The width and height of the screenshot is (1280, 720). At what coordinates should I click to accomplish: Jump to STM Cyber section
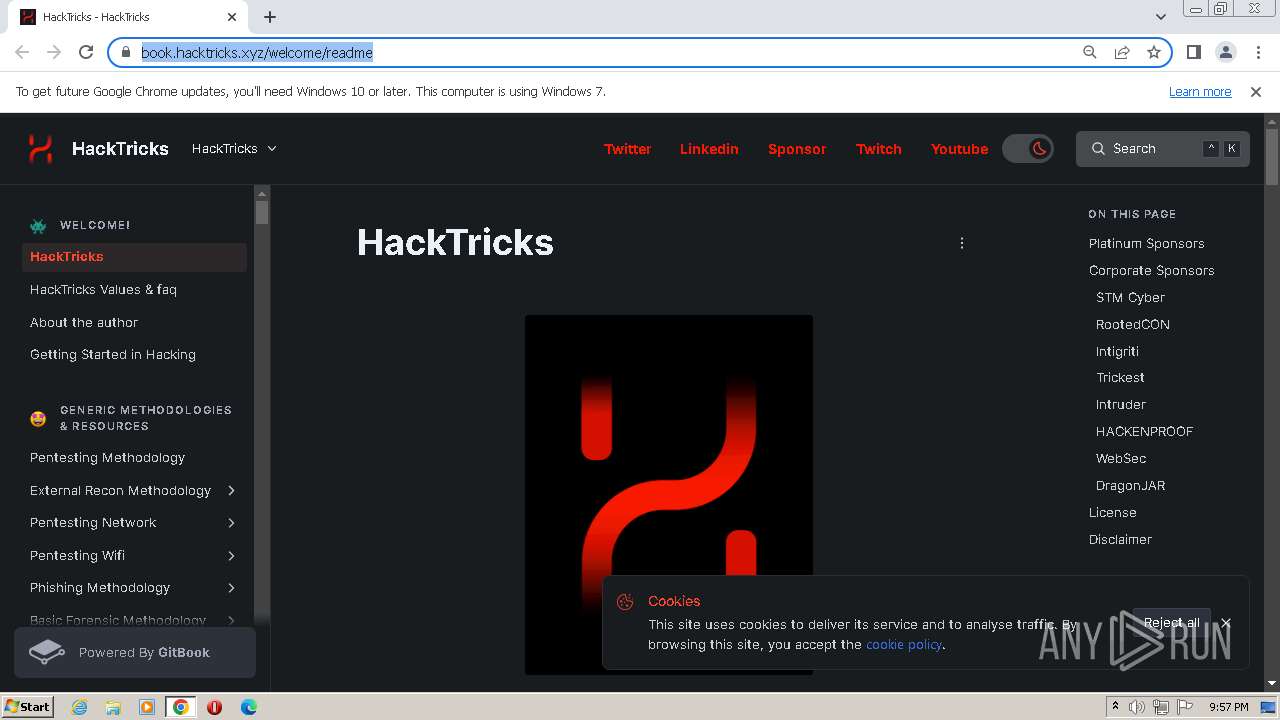pyautogui.click(x=1130, y=297)
